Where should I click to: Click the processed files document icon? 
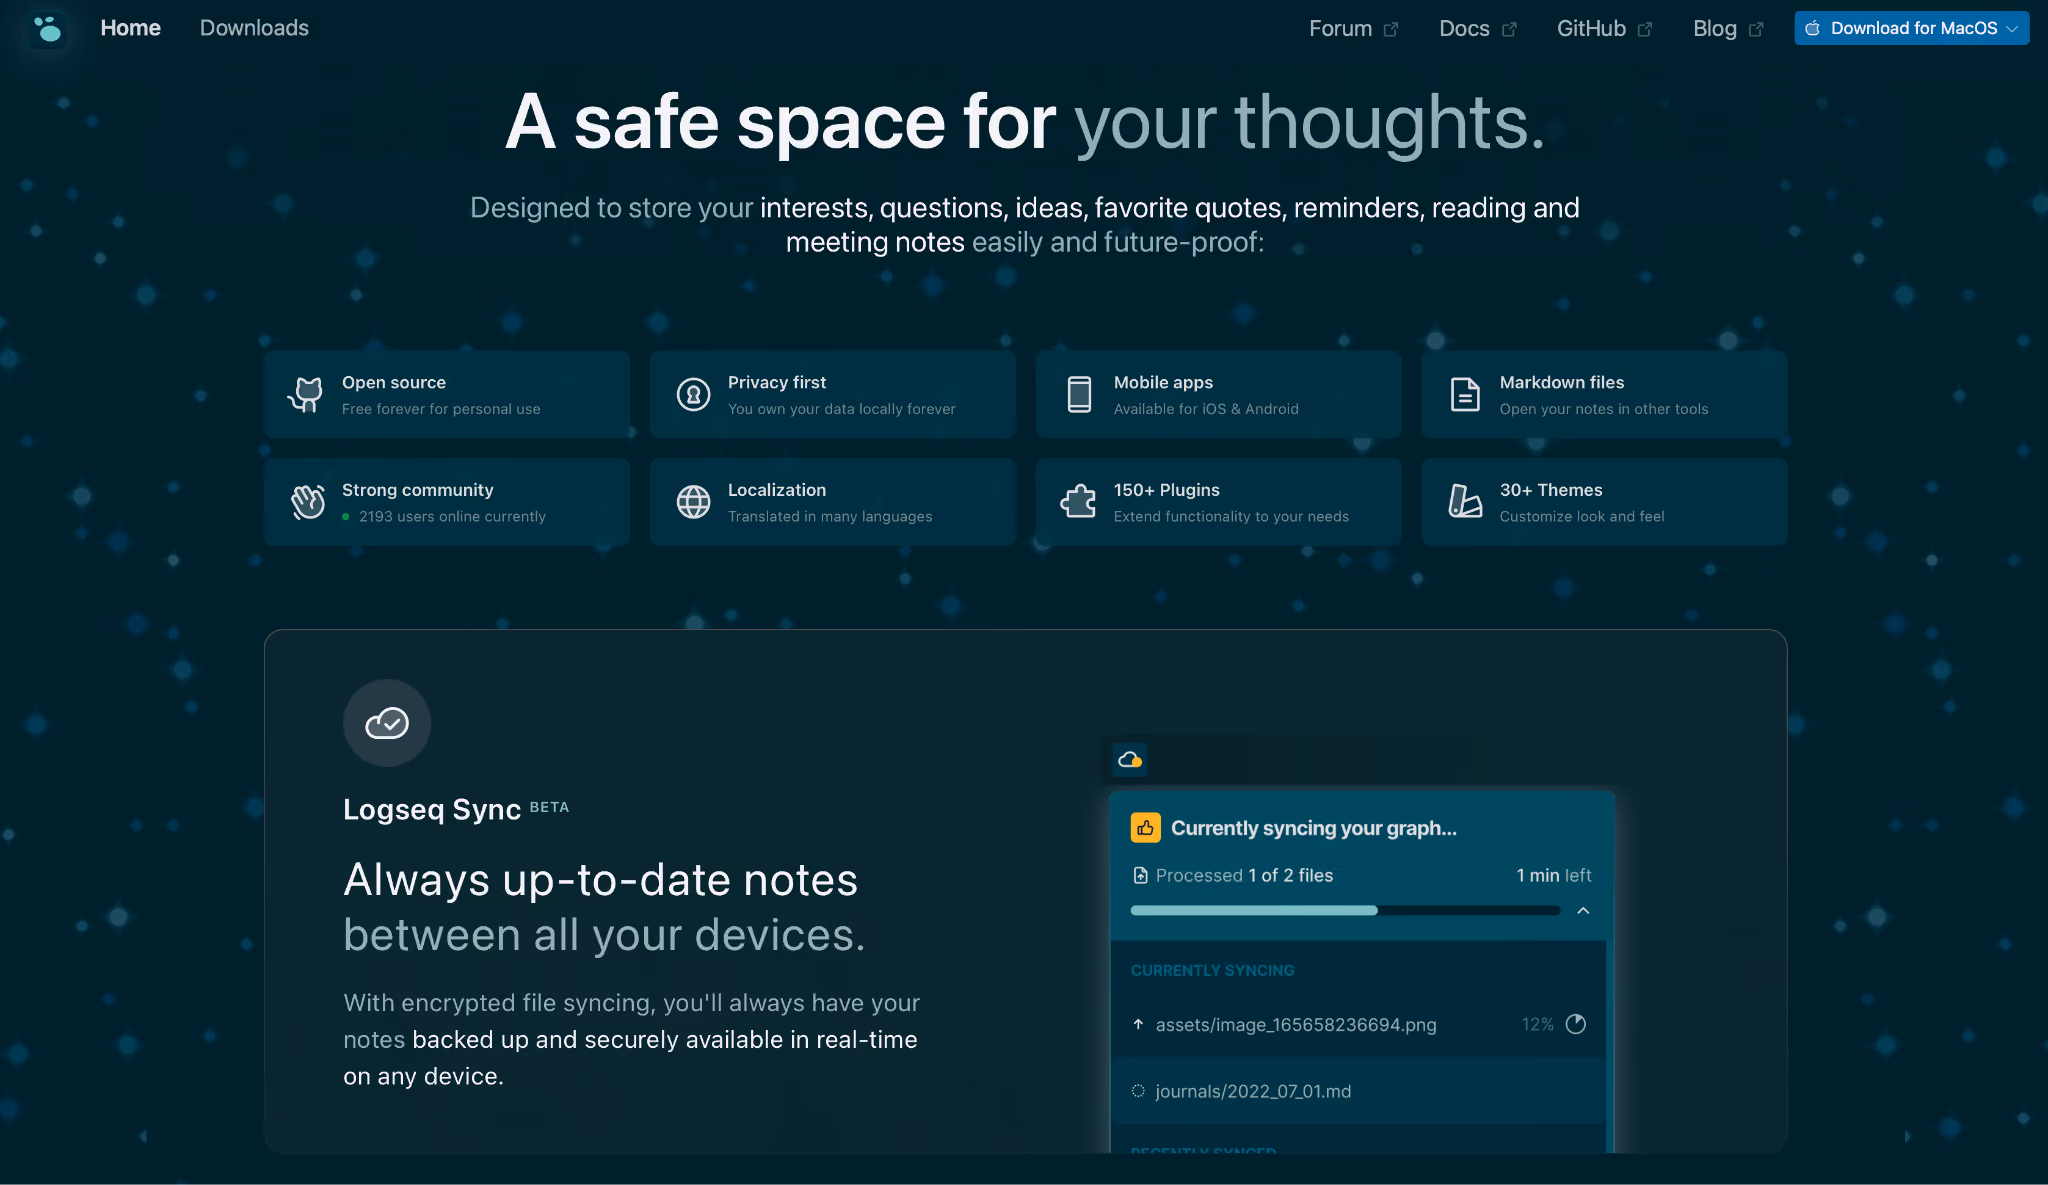pos(1140,876)
